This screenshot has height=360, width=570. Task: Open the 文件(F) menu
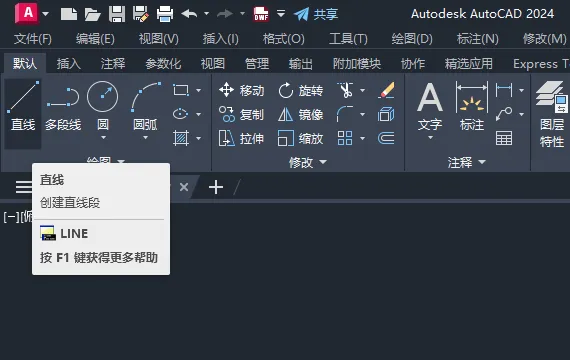click(x=33, y=39)
